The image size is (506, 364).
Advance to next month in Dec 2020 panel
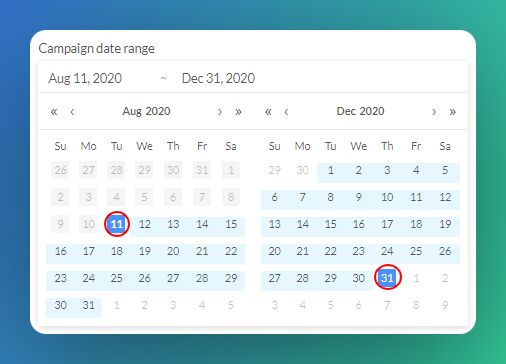tap(434, 112)
